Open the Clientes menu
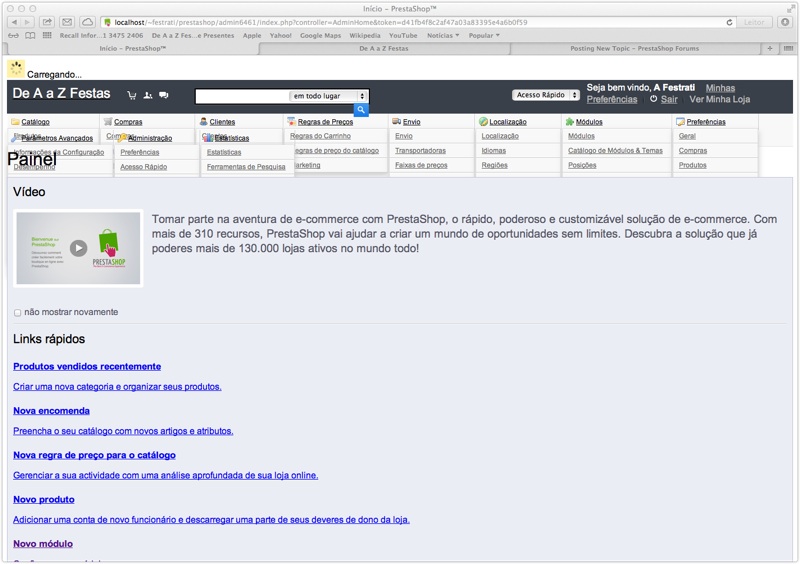The image size is (800, 564). 222,122
